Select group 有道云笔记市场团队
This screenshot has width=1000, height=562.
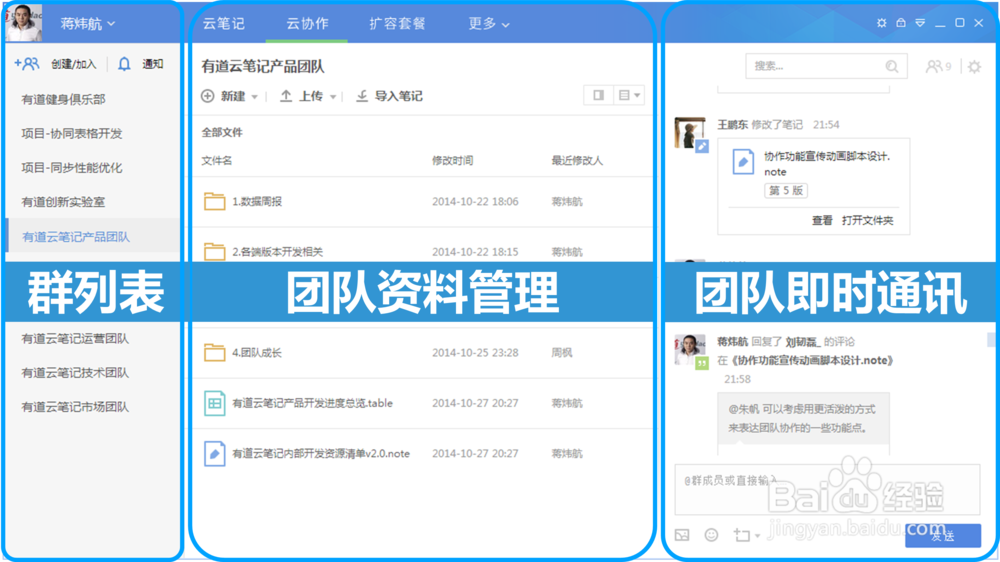[x=75, y=407]
